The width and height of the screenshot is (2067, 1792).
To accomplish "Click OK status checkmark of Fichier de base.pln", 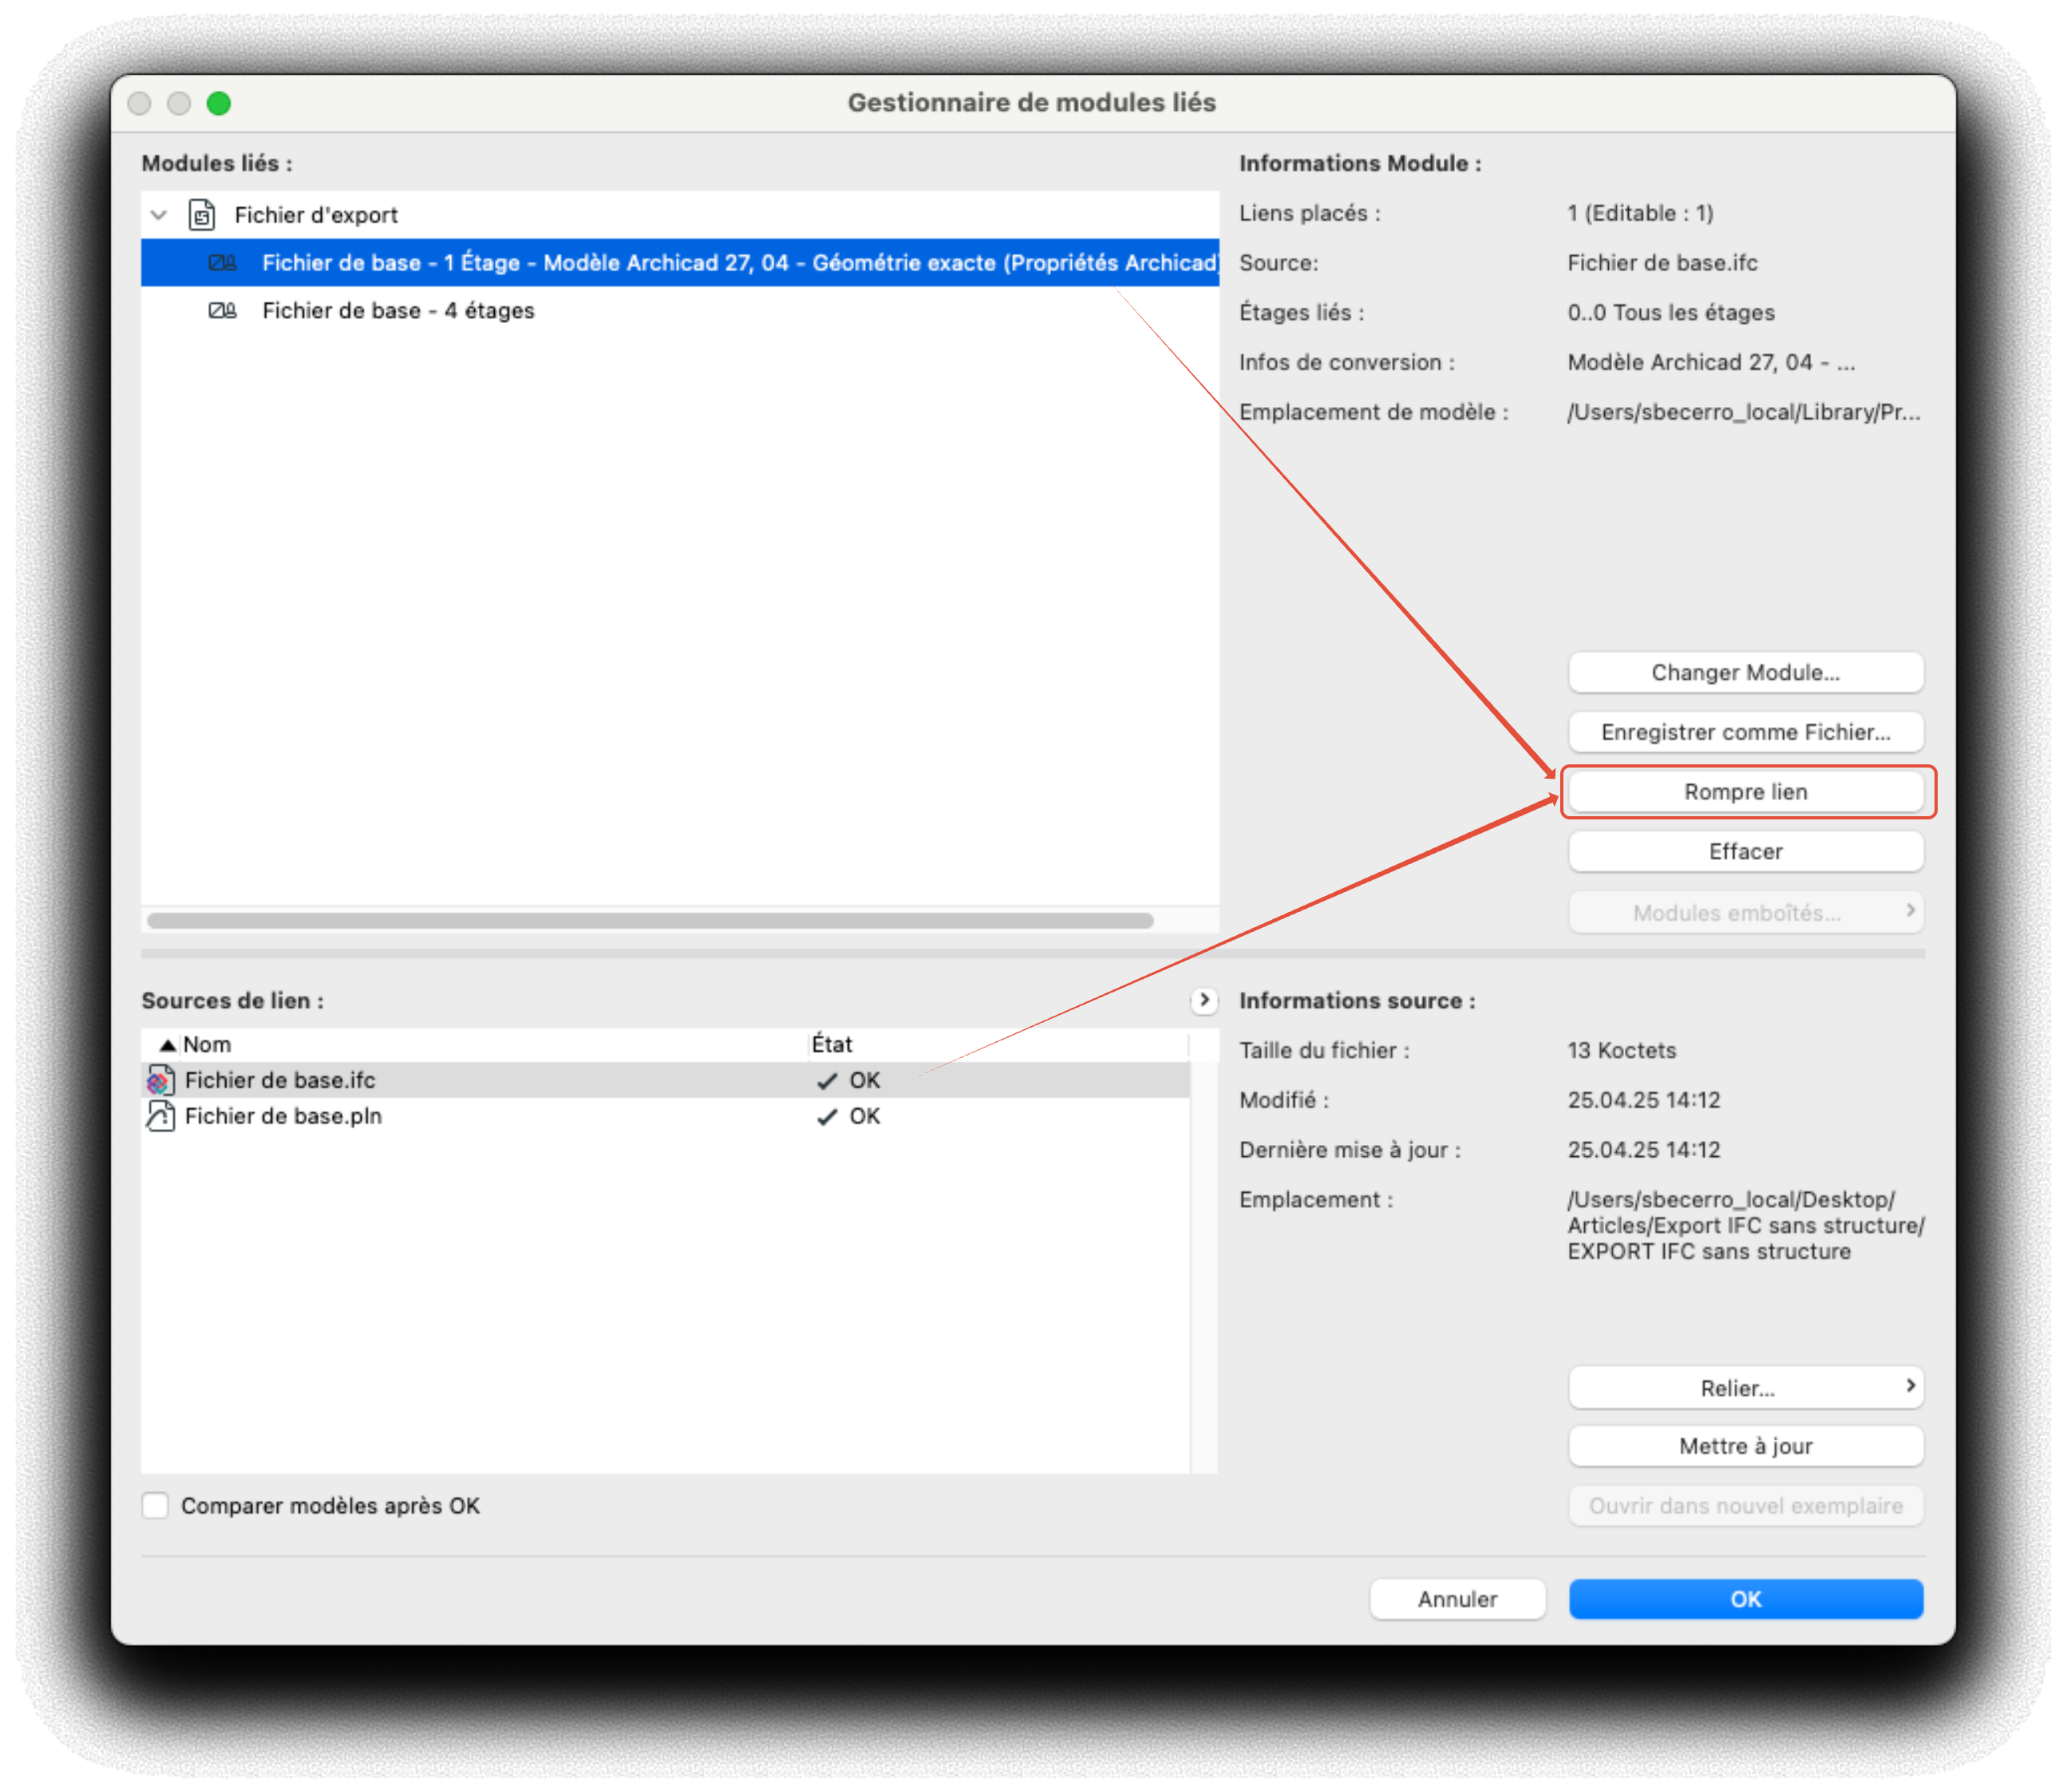I will [x=827, y=1117].
